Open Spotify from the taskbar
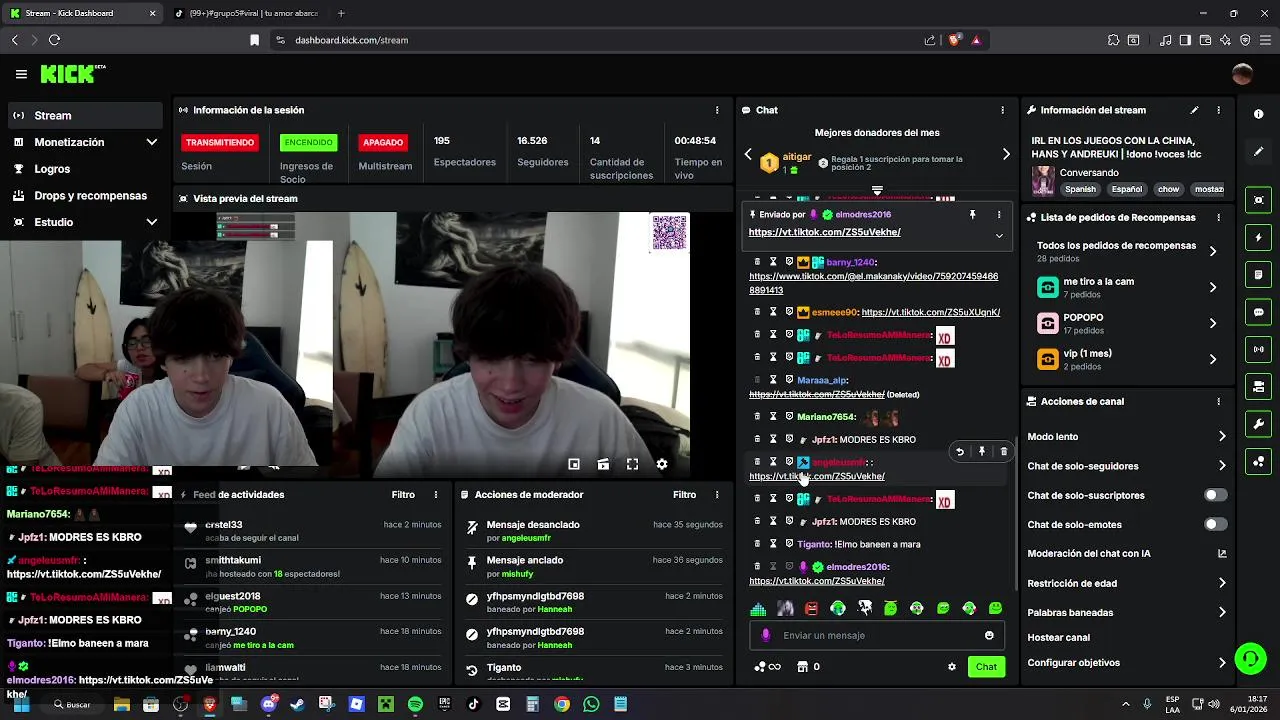The image size is (1280, 720). (x=415, y=705)
